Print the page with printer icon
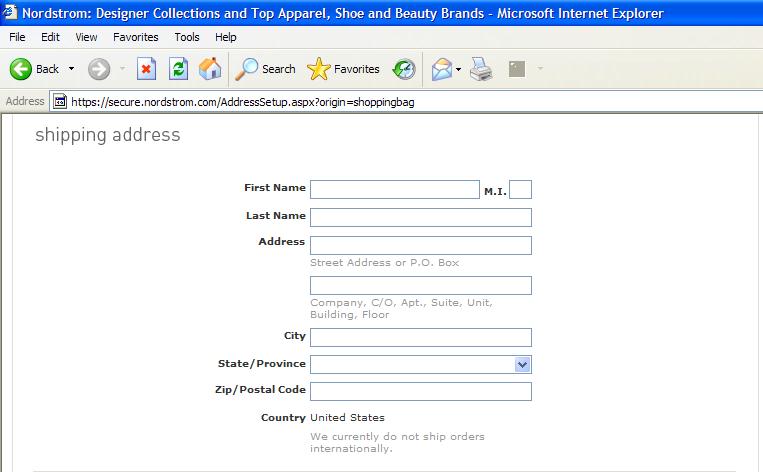 pos(481,69)
